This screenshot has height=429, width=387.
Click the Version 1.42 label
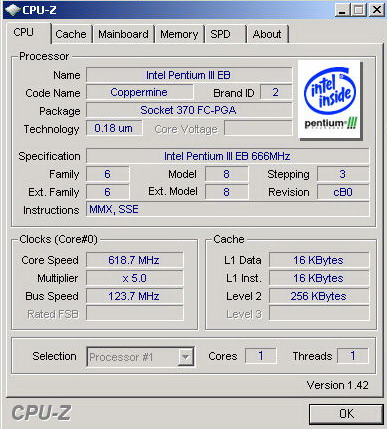337,385
